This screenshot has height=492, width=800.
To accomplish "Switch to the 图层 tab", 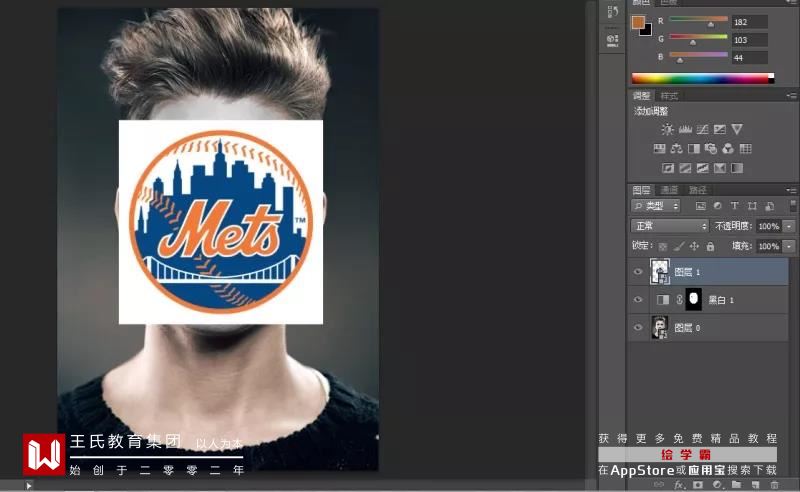I will click(x=641, y=190).
